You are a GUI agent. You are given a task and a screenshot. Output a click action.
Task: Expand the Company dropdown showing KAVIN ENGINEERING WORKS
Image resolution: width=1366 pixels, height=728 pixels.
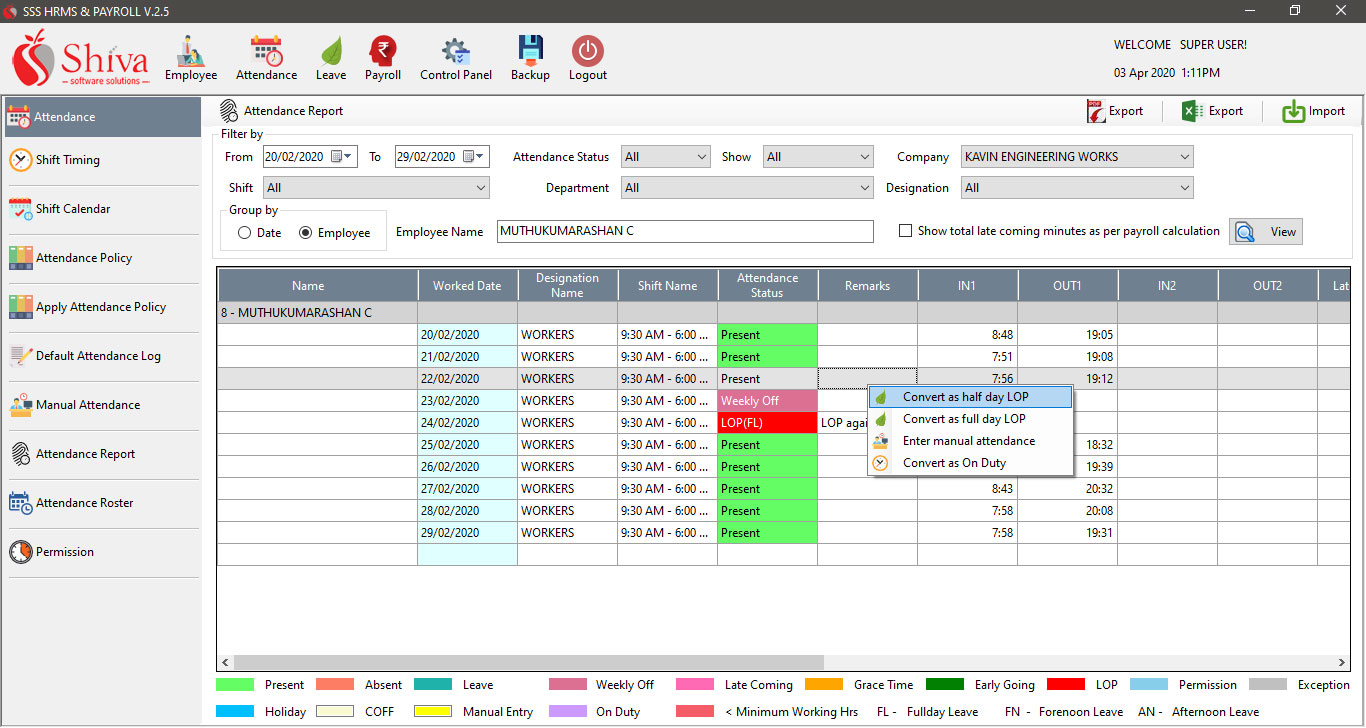(1076, 156)
